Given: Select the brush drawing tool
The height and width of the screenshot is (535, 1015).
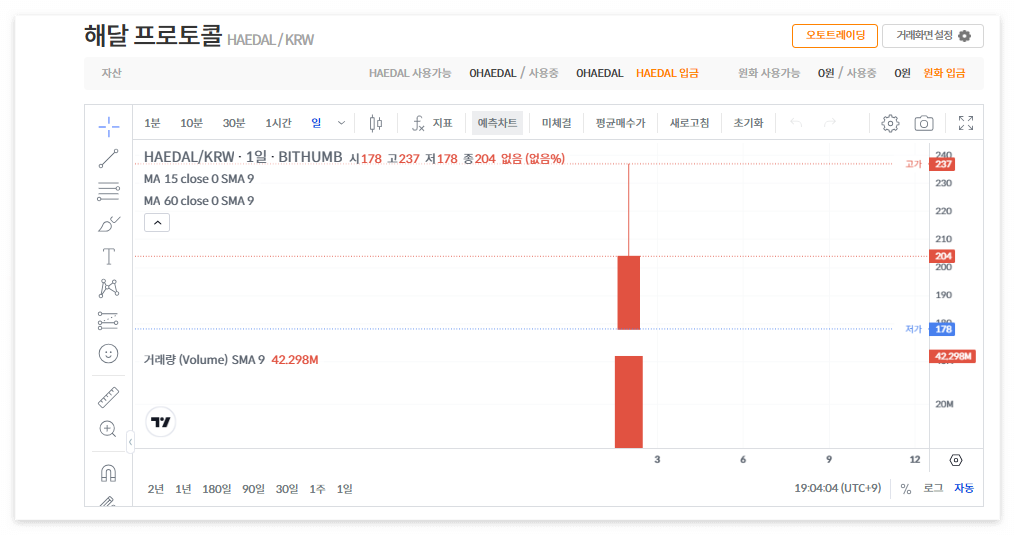Looking at the screenshot, I should (x=109, y=224).
